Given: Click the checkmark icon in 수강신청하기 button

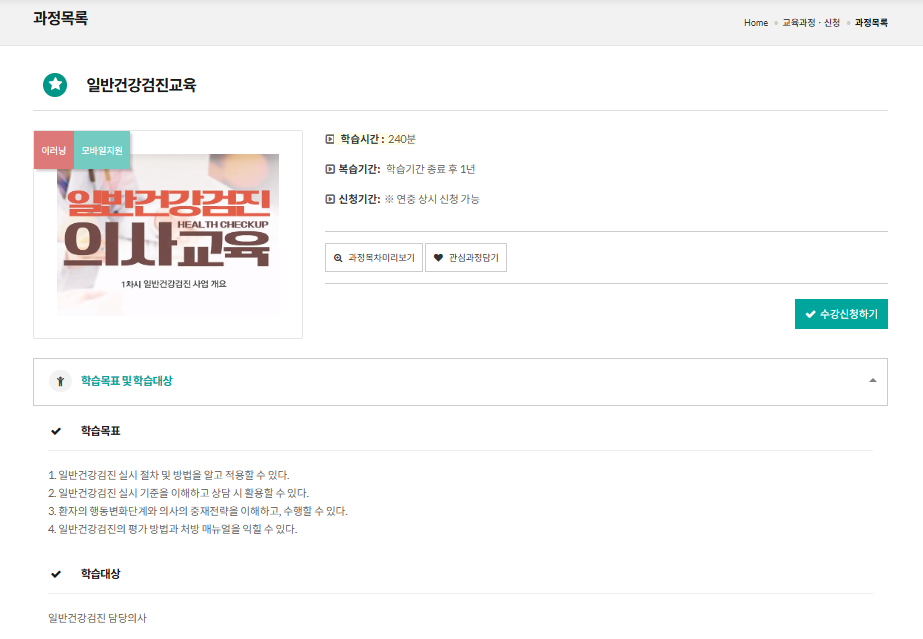Looking at the screenshot, I should click(811, 314).
